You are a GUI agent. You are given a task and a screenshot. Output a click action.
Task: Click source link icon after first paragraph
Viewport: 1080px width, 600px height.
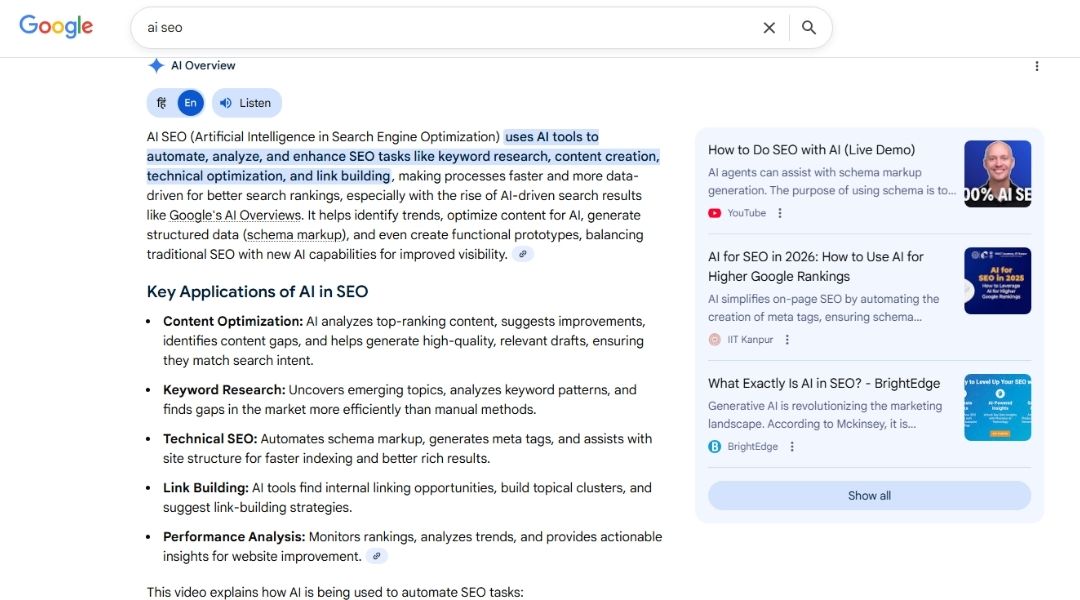click(x=523, y=254)
